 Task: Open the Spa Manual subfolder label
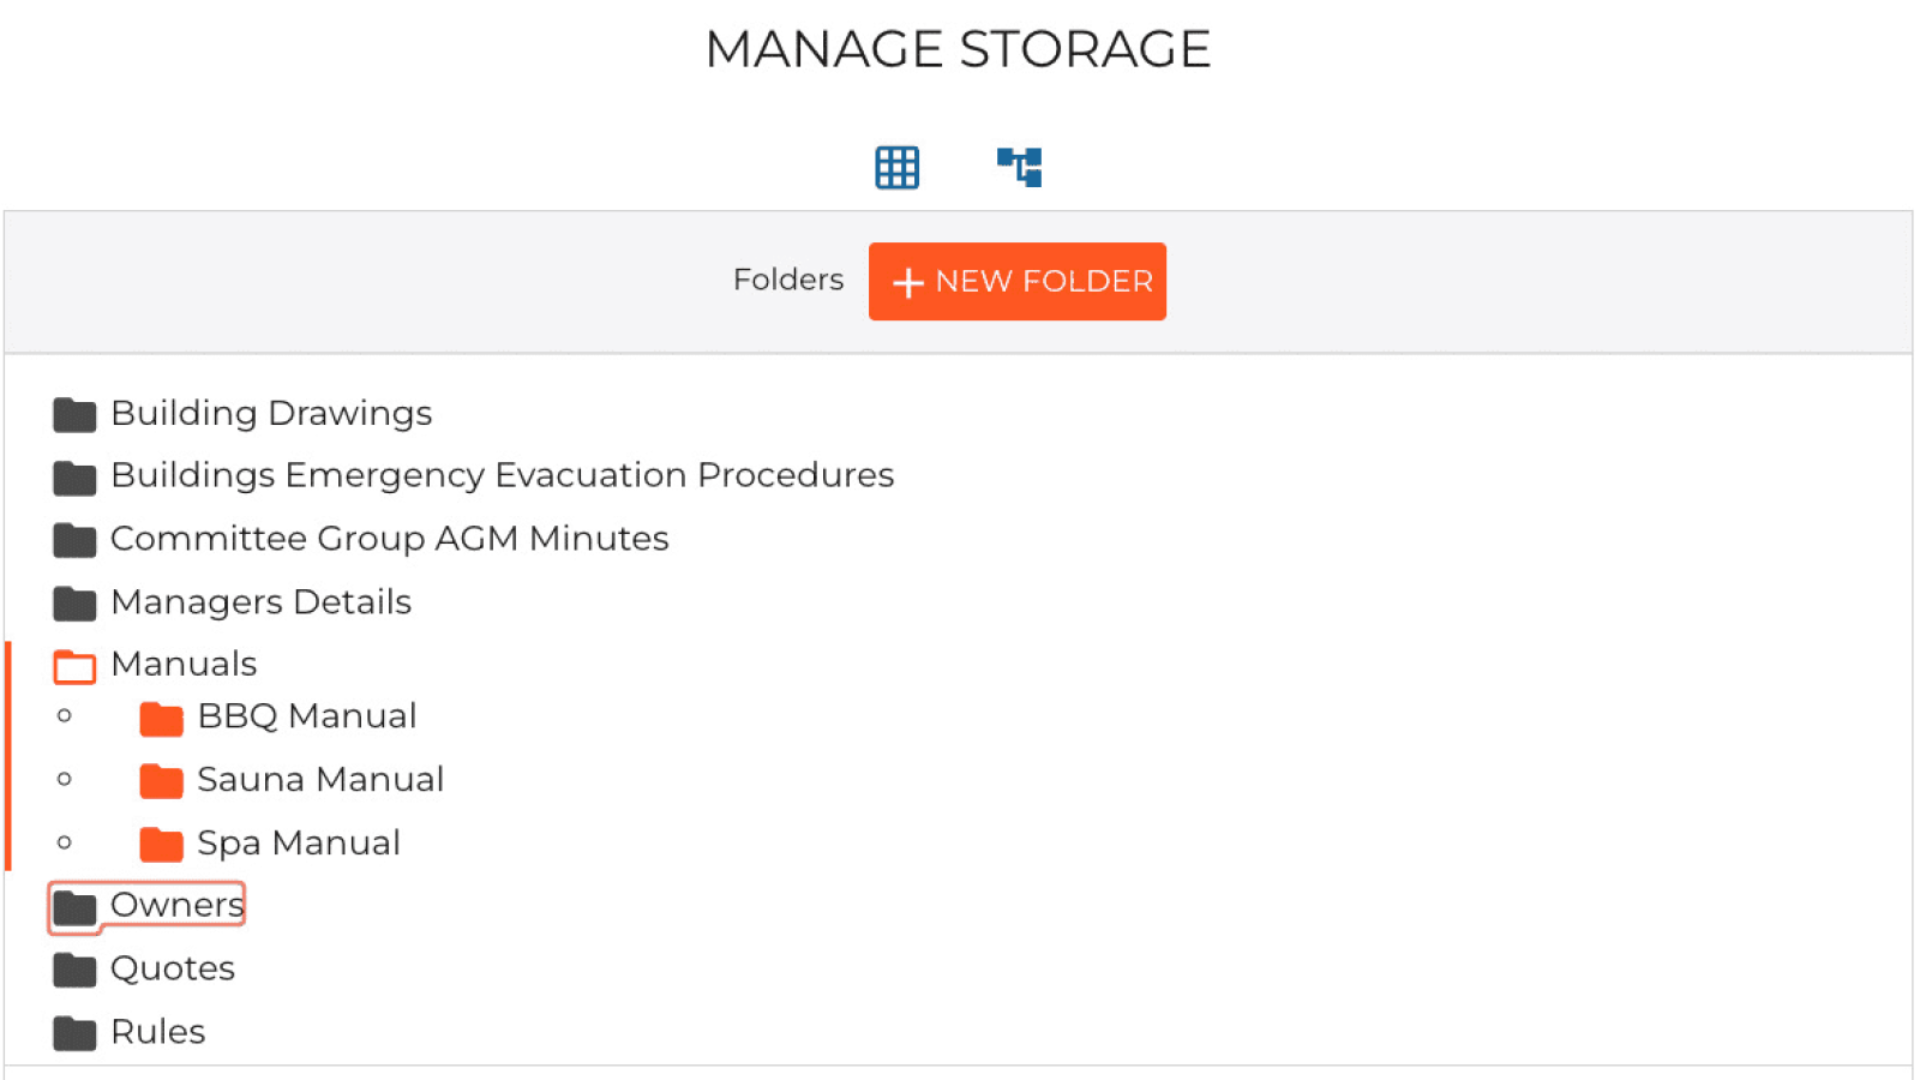point(298,843)
